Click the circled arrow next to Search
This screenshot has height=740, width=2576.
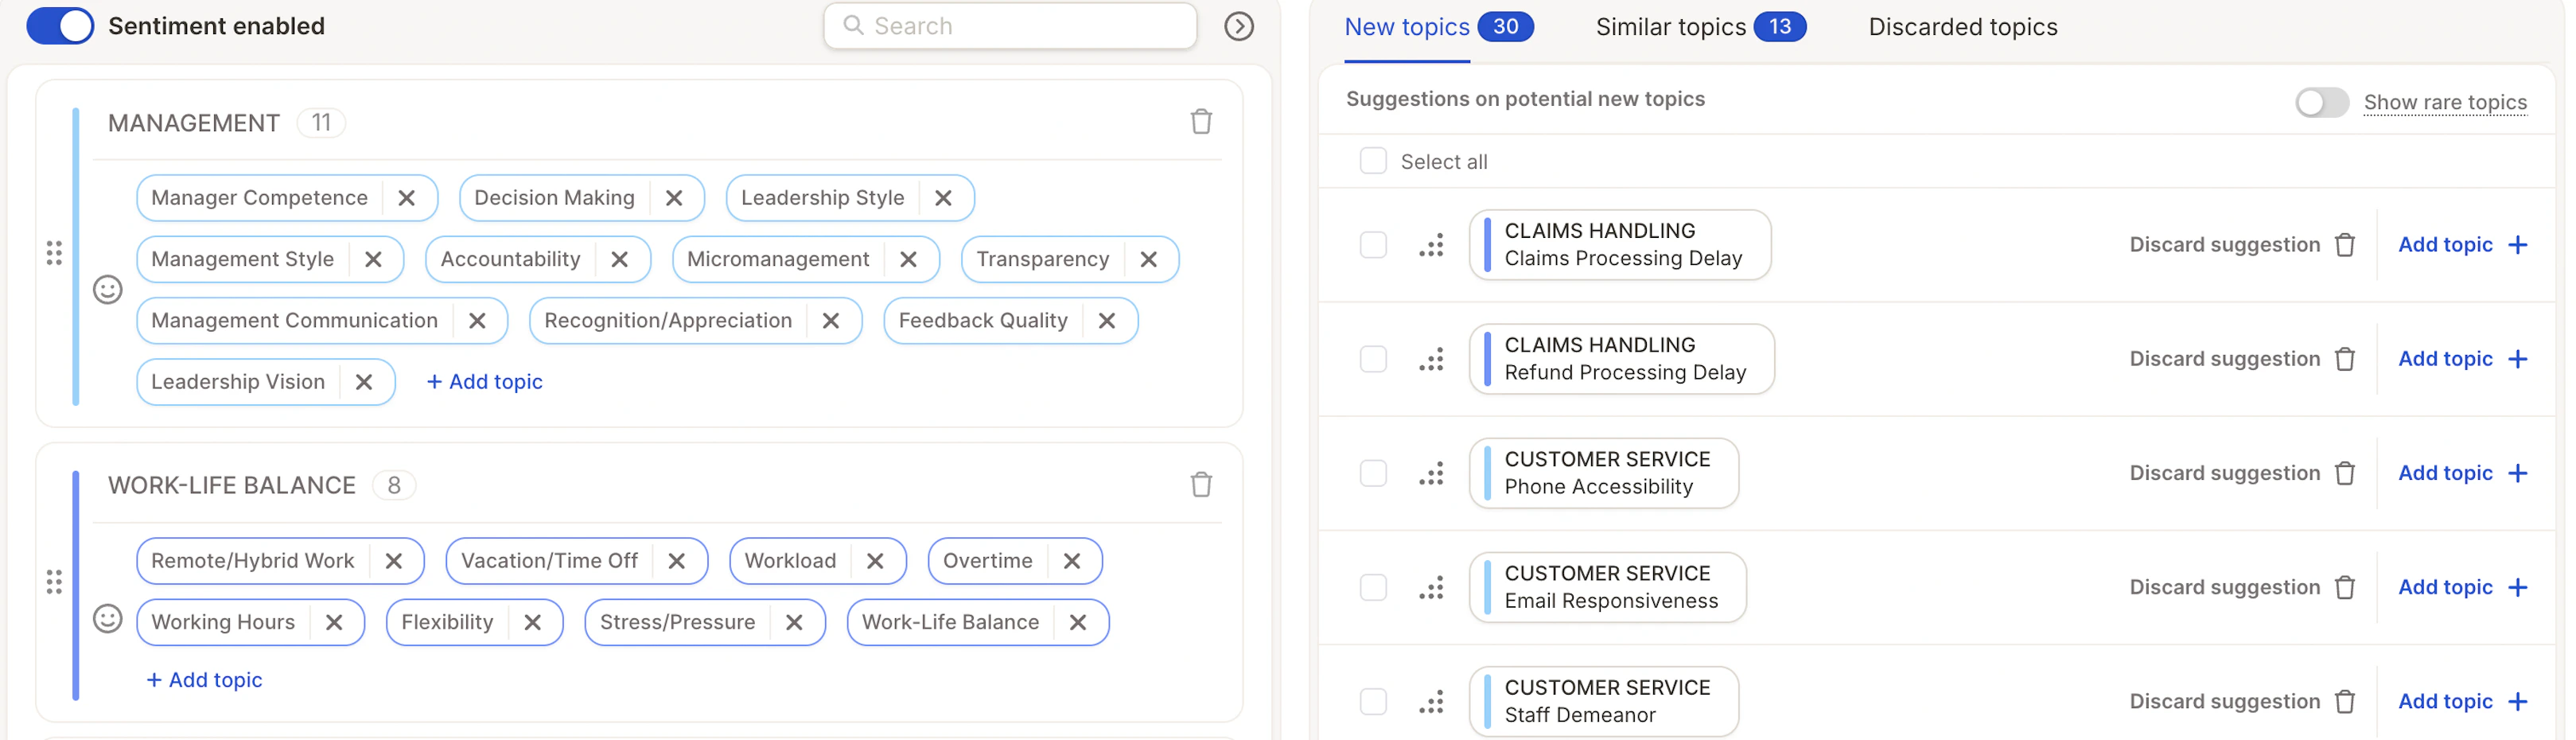coord(1239,26)
